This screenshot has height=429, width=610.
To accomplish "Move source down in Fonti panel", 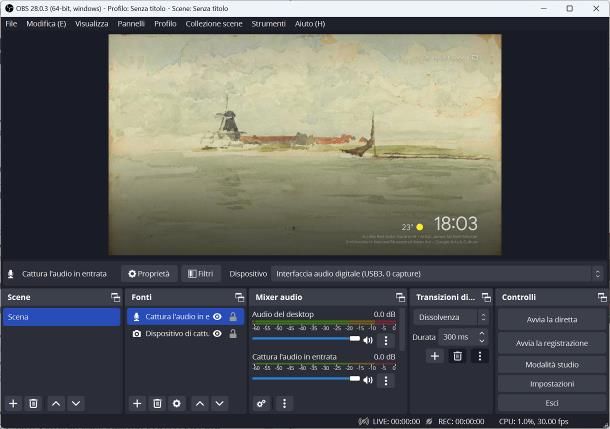I will pyautogui.click(x=219, y=403).
